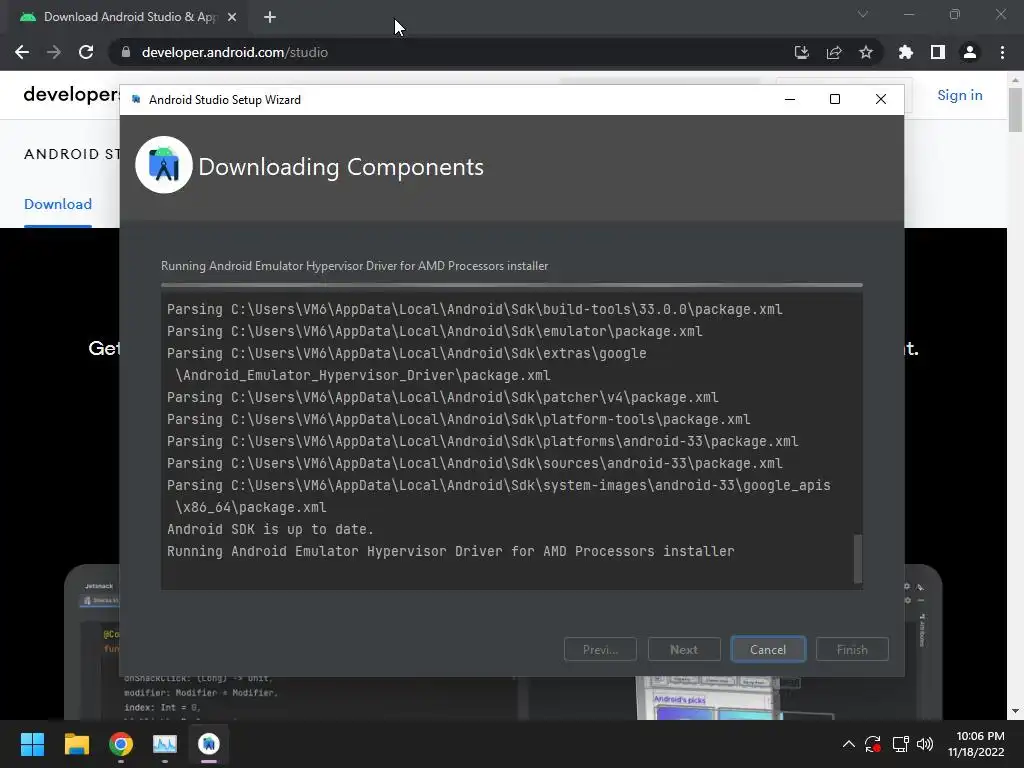Image resolution: width=1024 pixels, height=768 pixels.
Task: Expand the system tray hidden icons chevron
Action: 848,744
